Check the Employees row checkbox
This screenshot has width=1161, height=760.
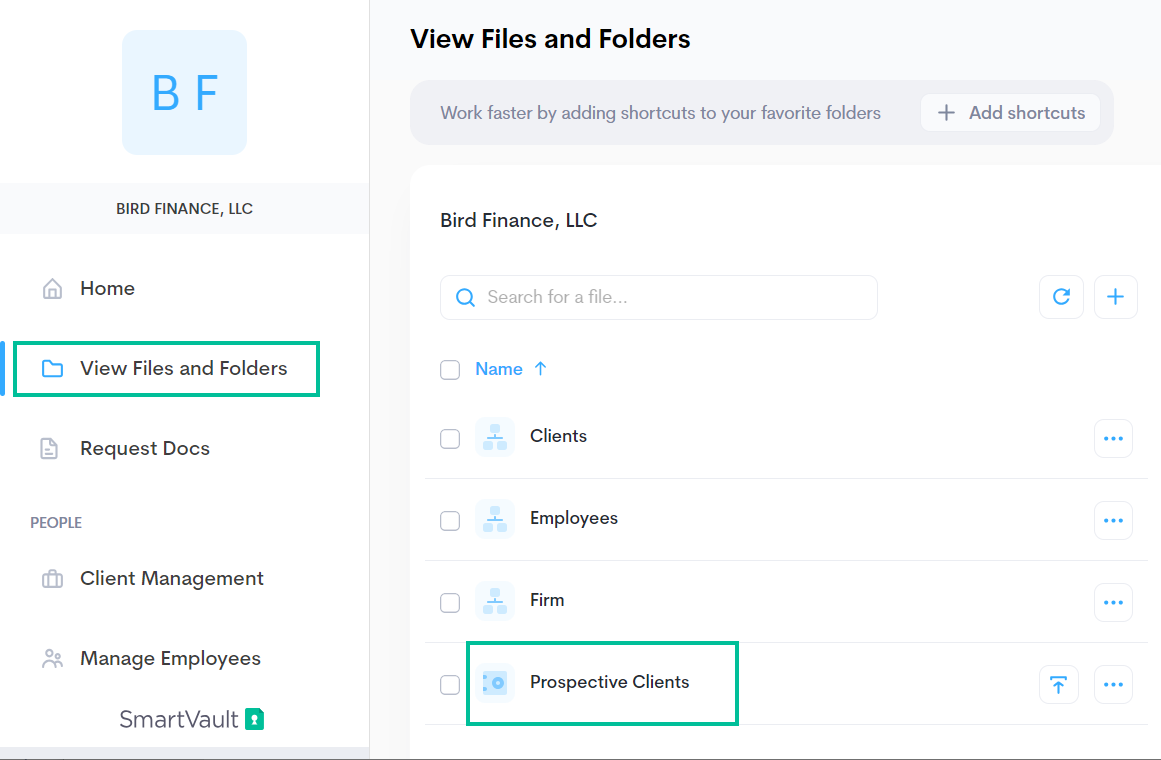(x=450, y=521)
